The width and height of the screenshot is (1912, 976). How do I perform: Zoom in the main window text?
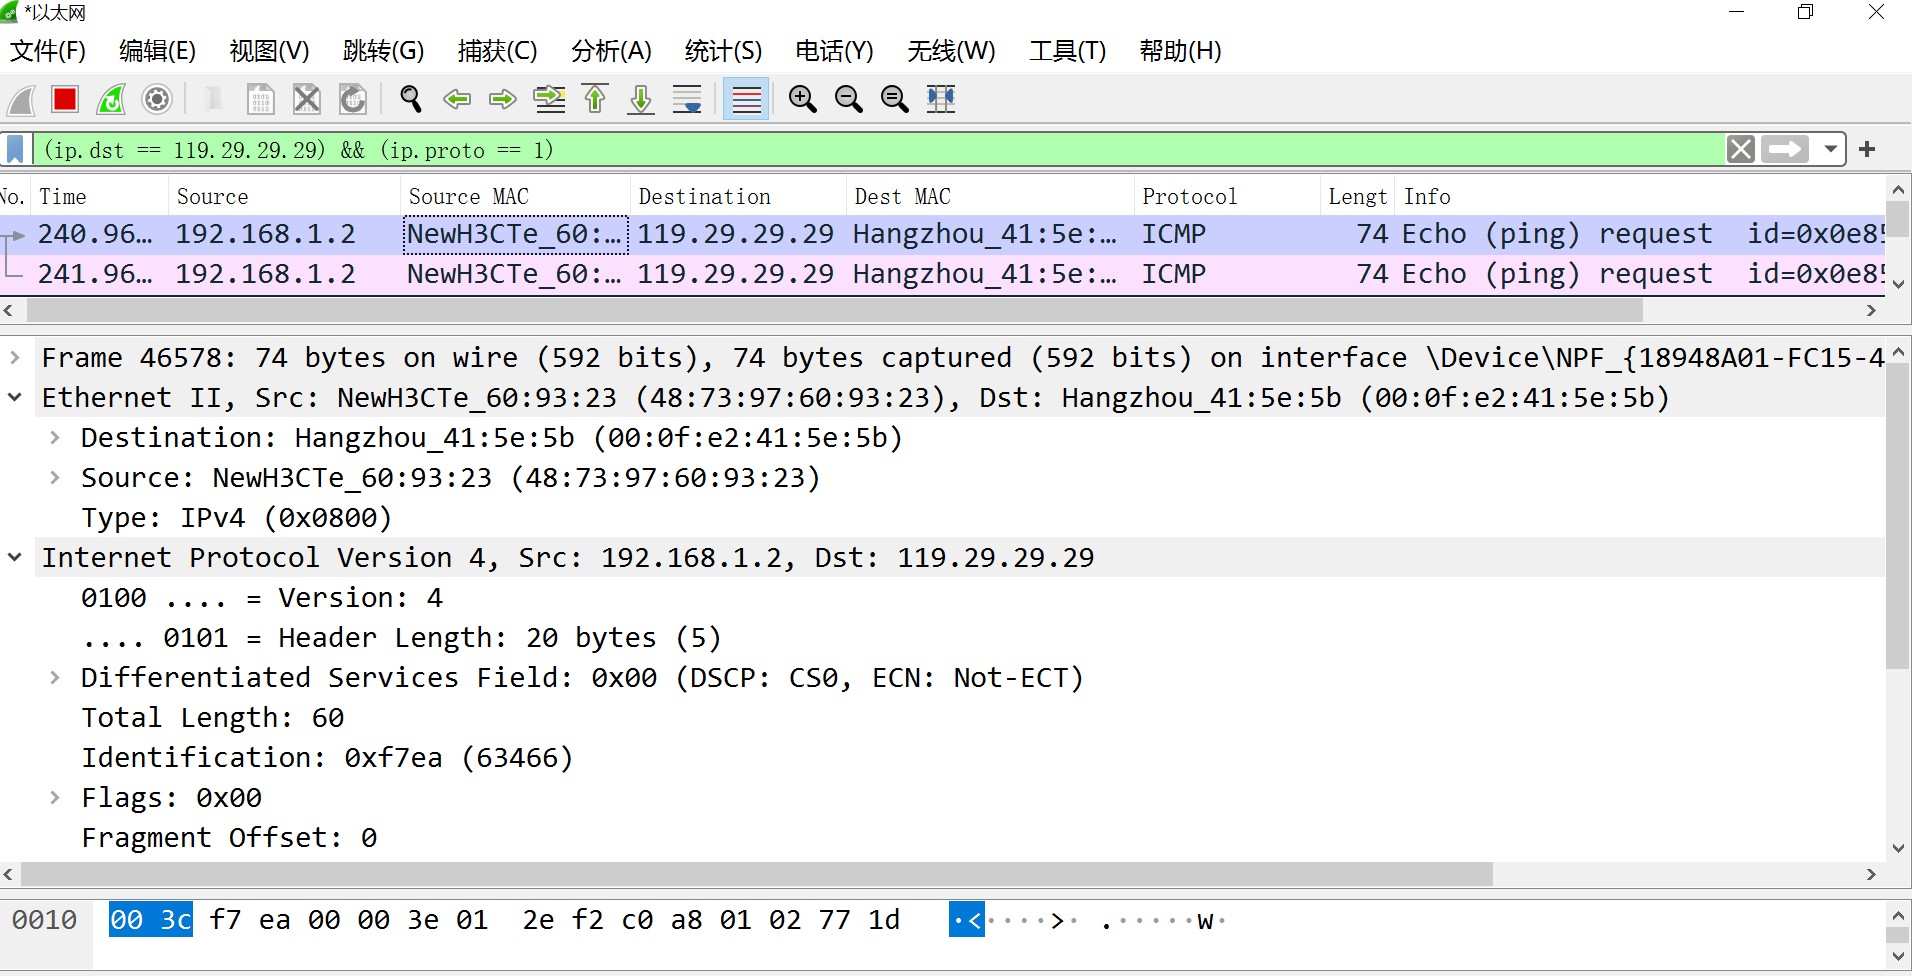pyautogui.click(x=803, y=99)
